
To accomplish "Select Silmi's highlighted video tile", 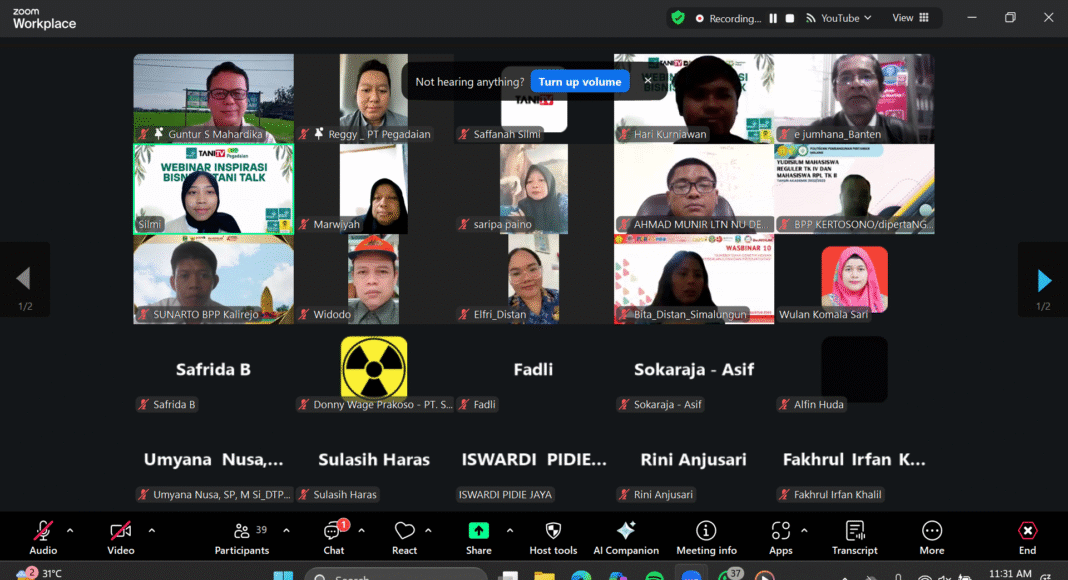I will coord(214,189).
